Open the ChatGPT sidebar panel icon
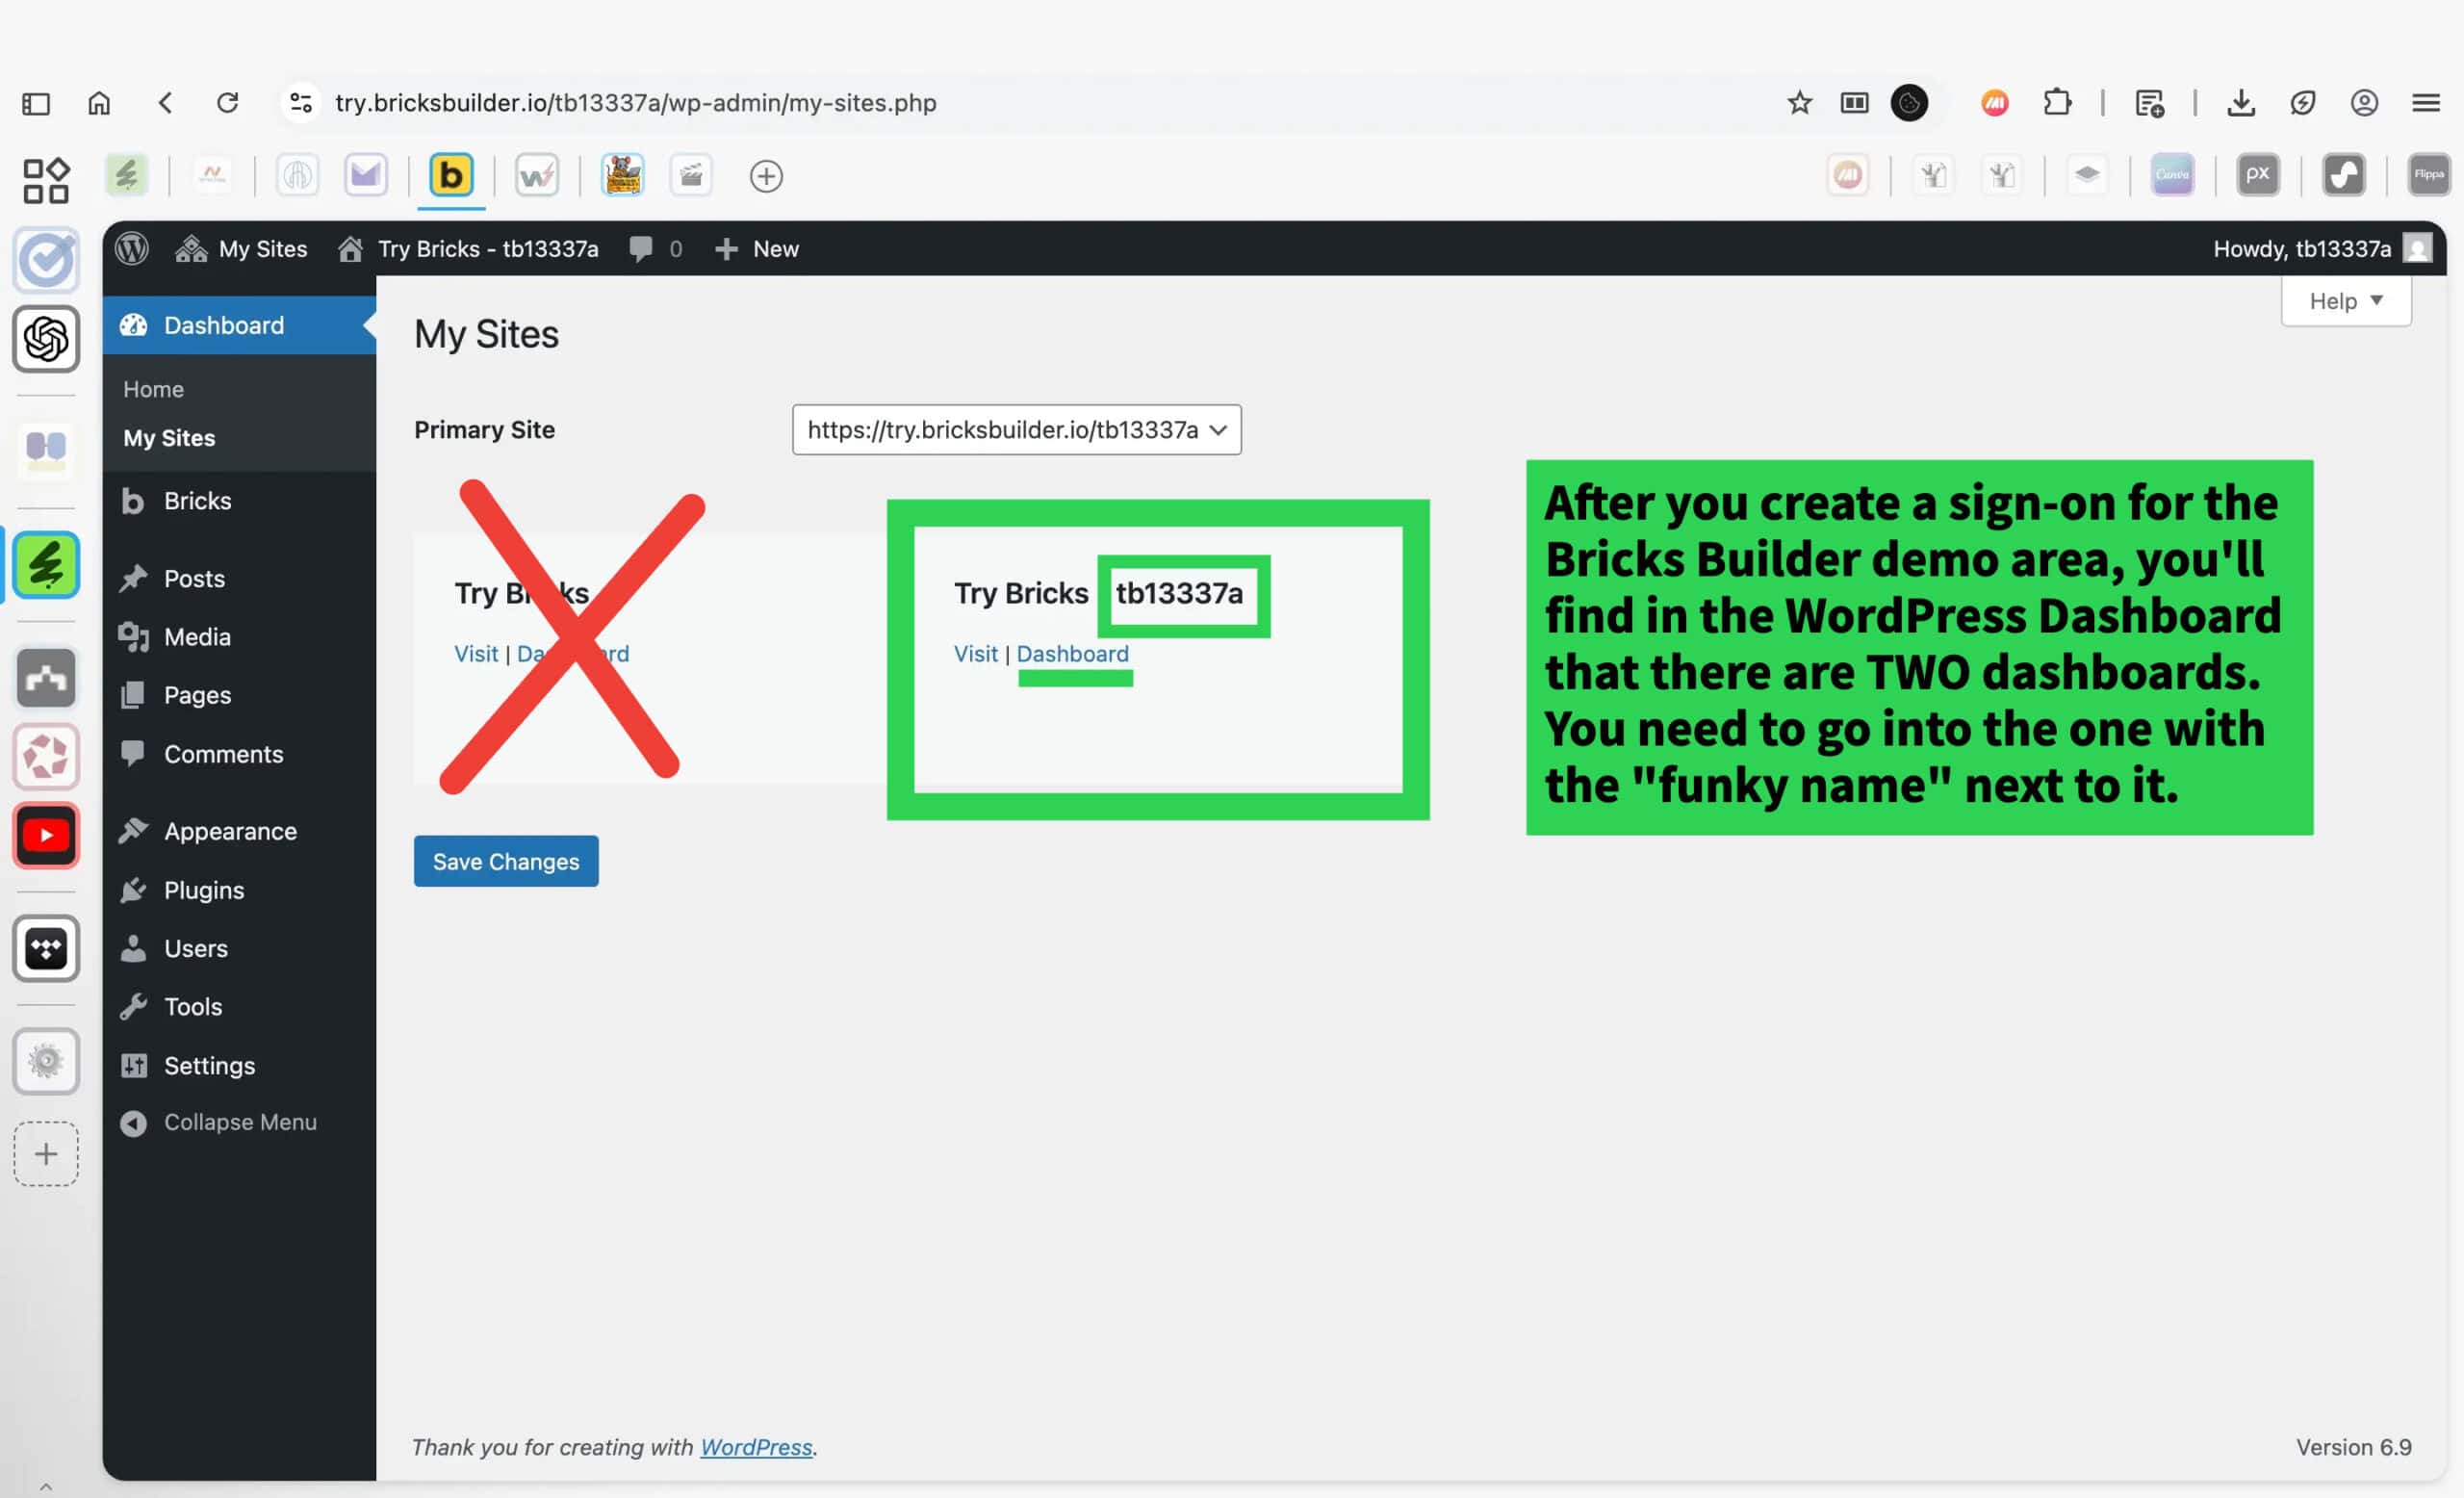This screenshot has height=1498, width=2464. 46,339
